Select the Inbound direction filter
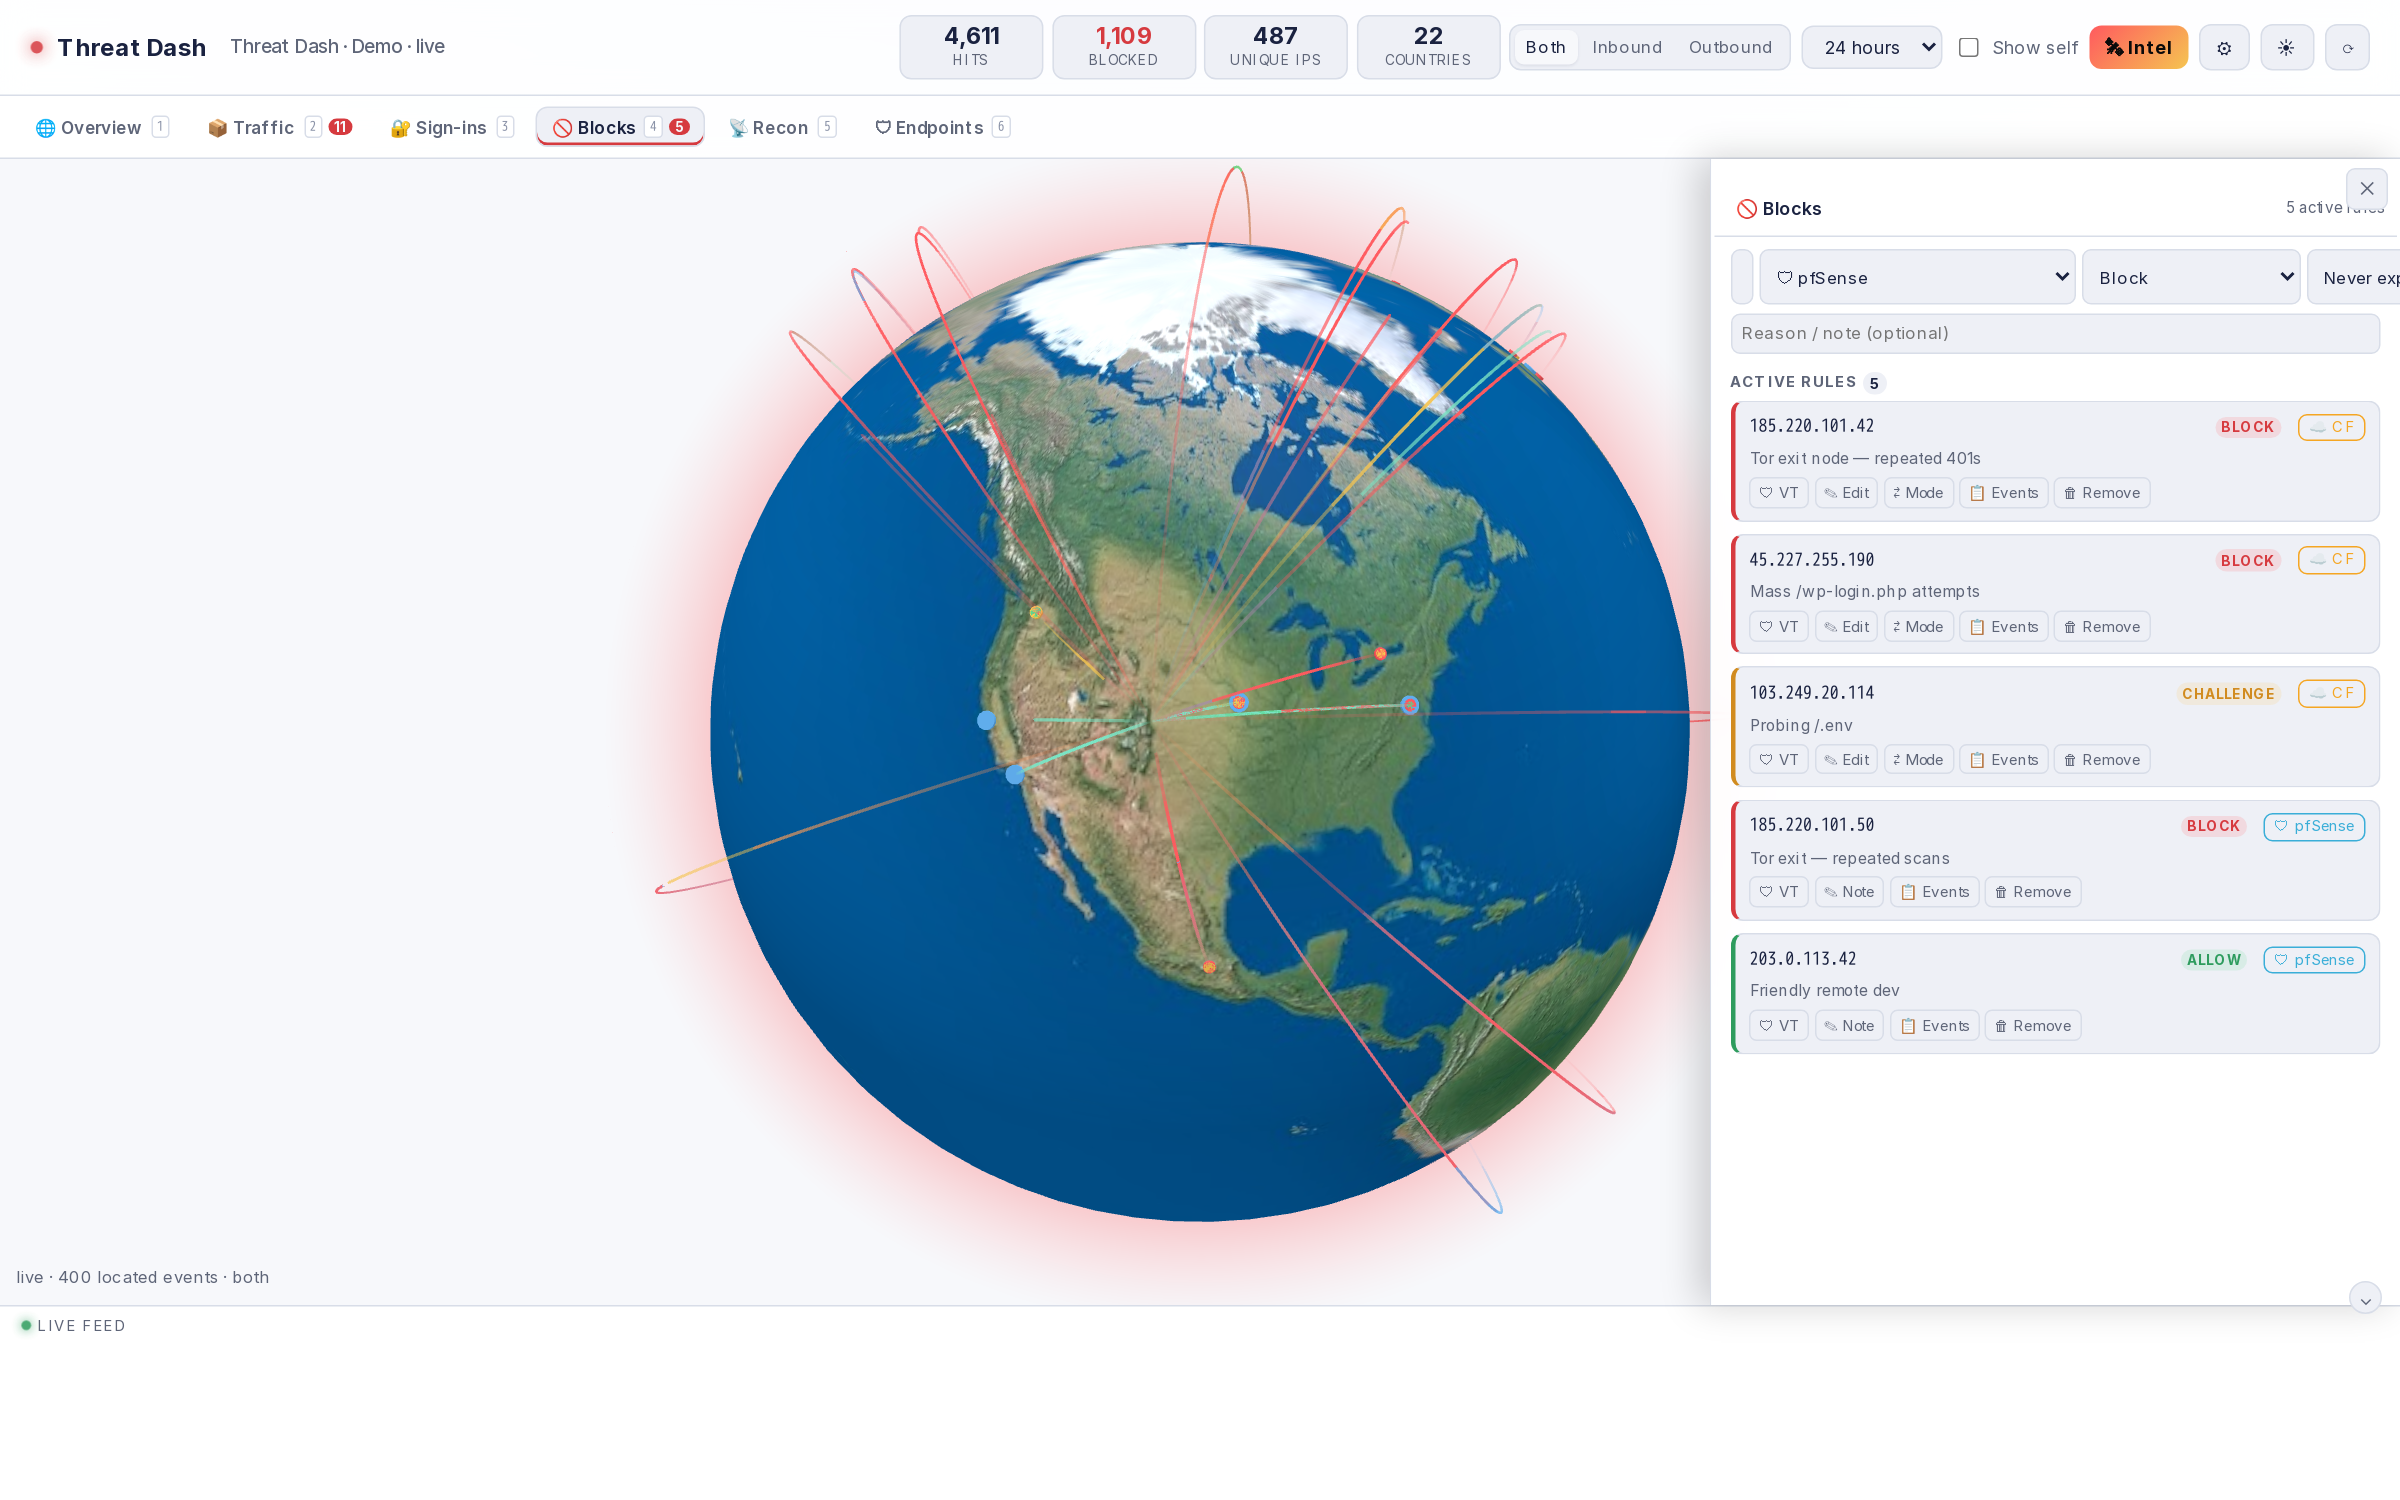 coord(1627,48)
